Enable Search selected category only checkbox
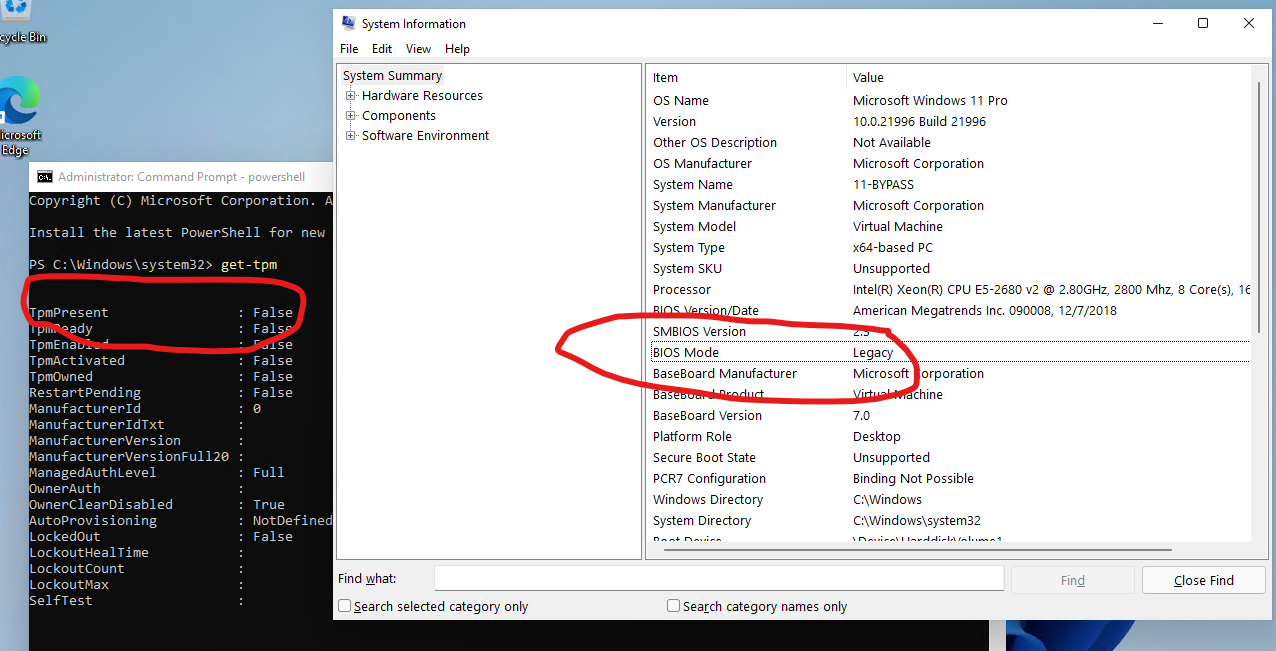This screenshot has height=651, width=1276. click(x=345, y=606)
